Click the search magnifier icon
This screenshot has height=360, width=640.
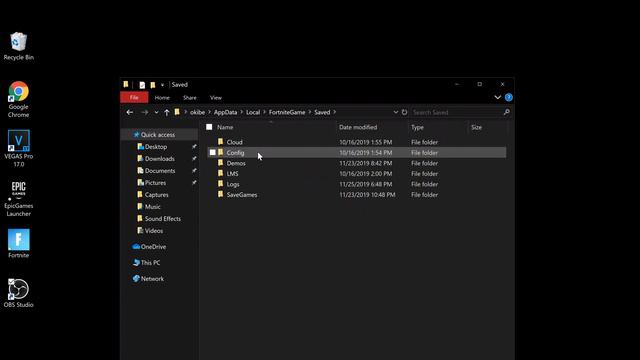point(507,112)
